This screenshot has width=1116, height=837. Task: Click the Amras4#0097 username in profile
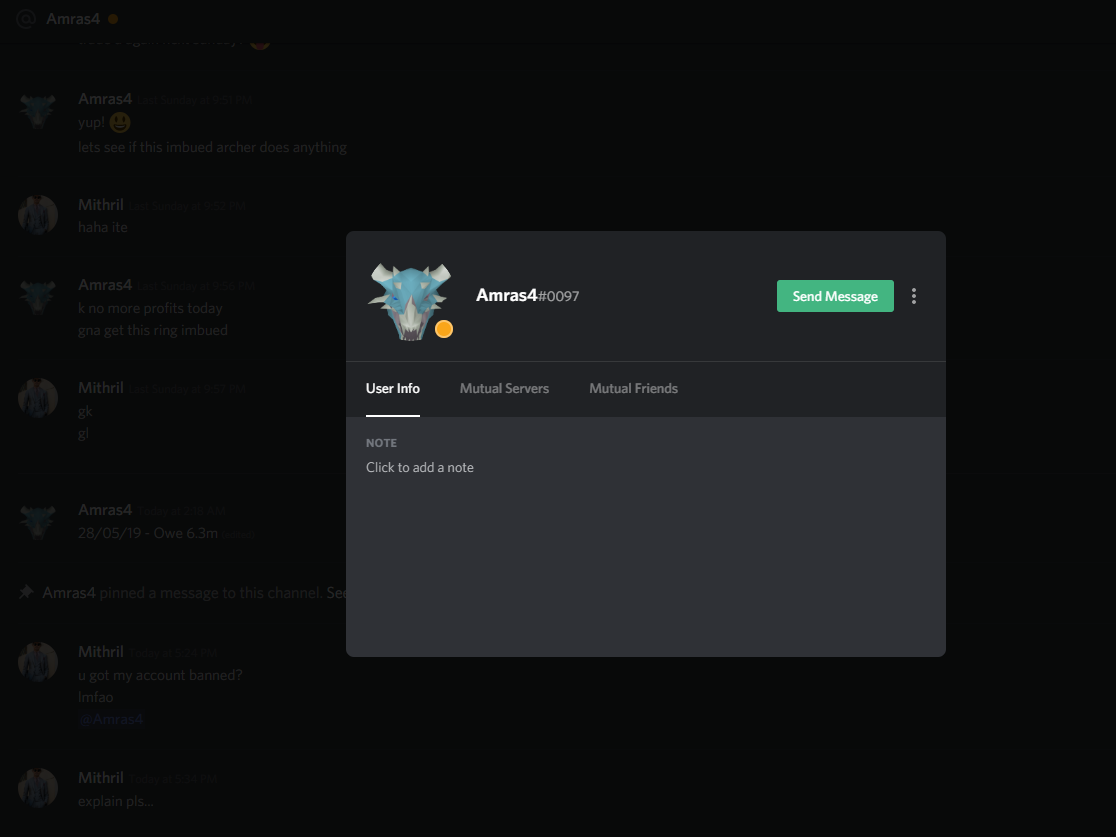point(527,295)
